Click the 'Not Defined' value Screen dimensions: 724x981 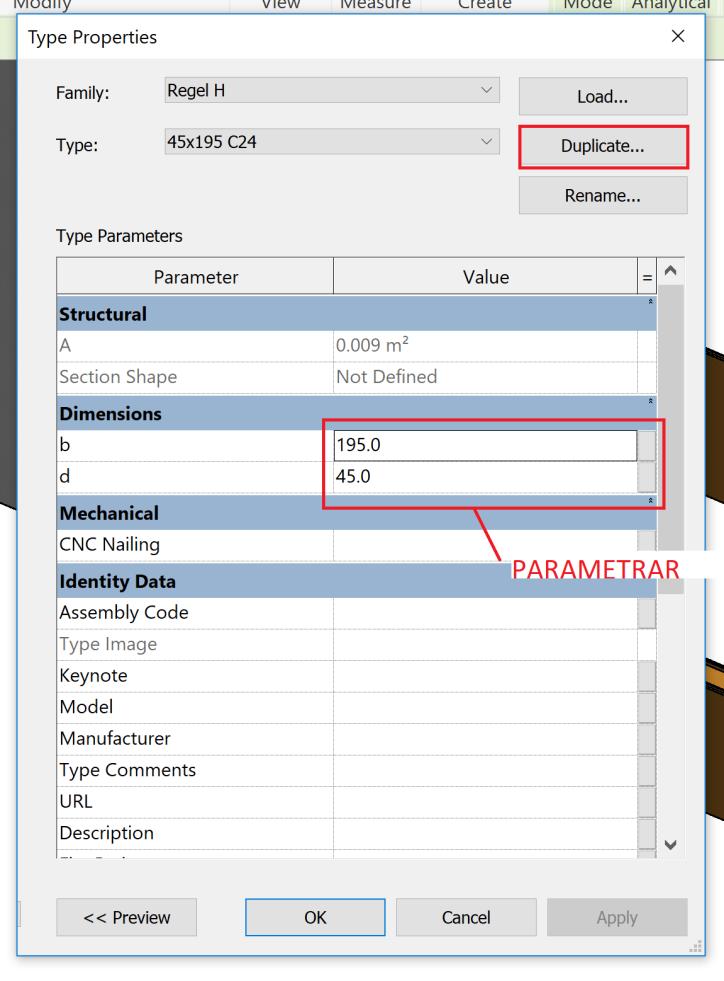387,377
